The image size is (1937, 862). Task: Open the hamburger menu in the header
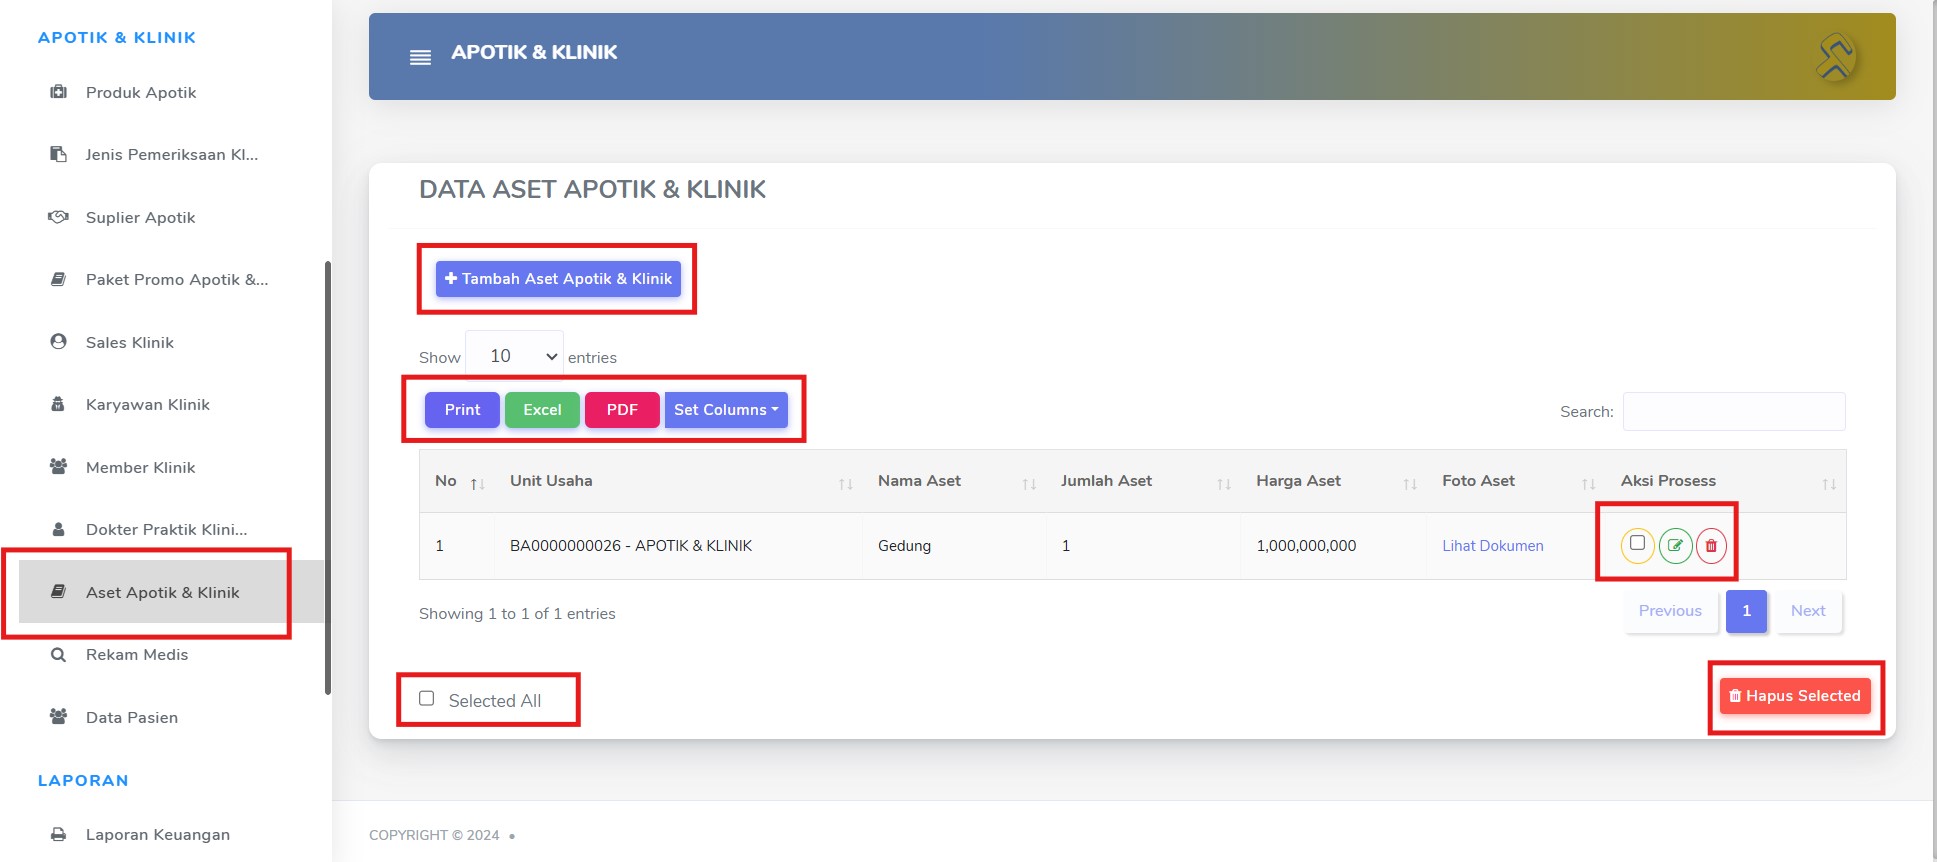(420, 58)
